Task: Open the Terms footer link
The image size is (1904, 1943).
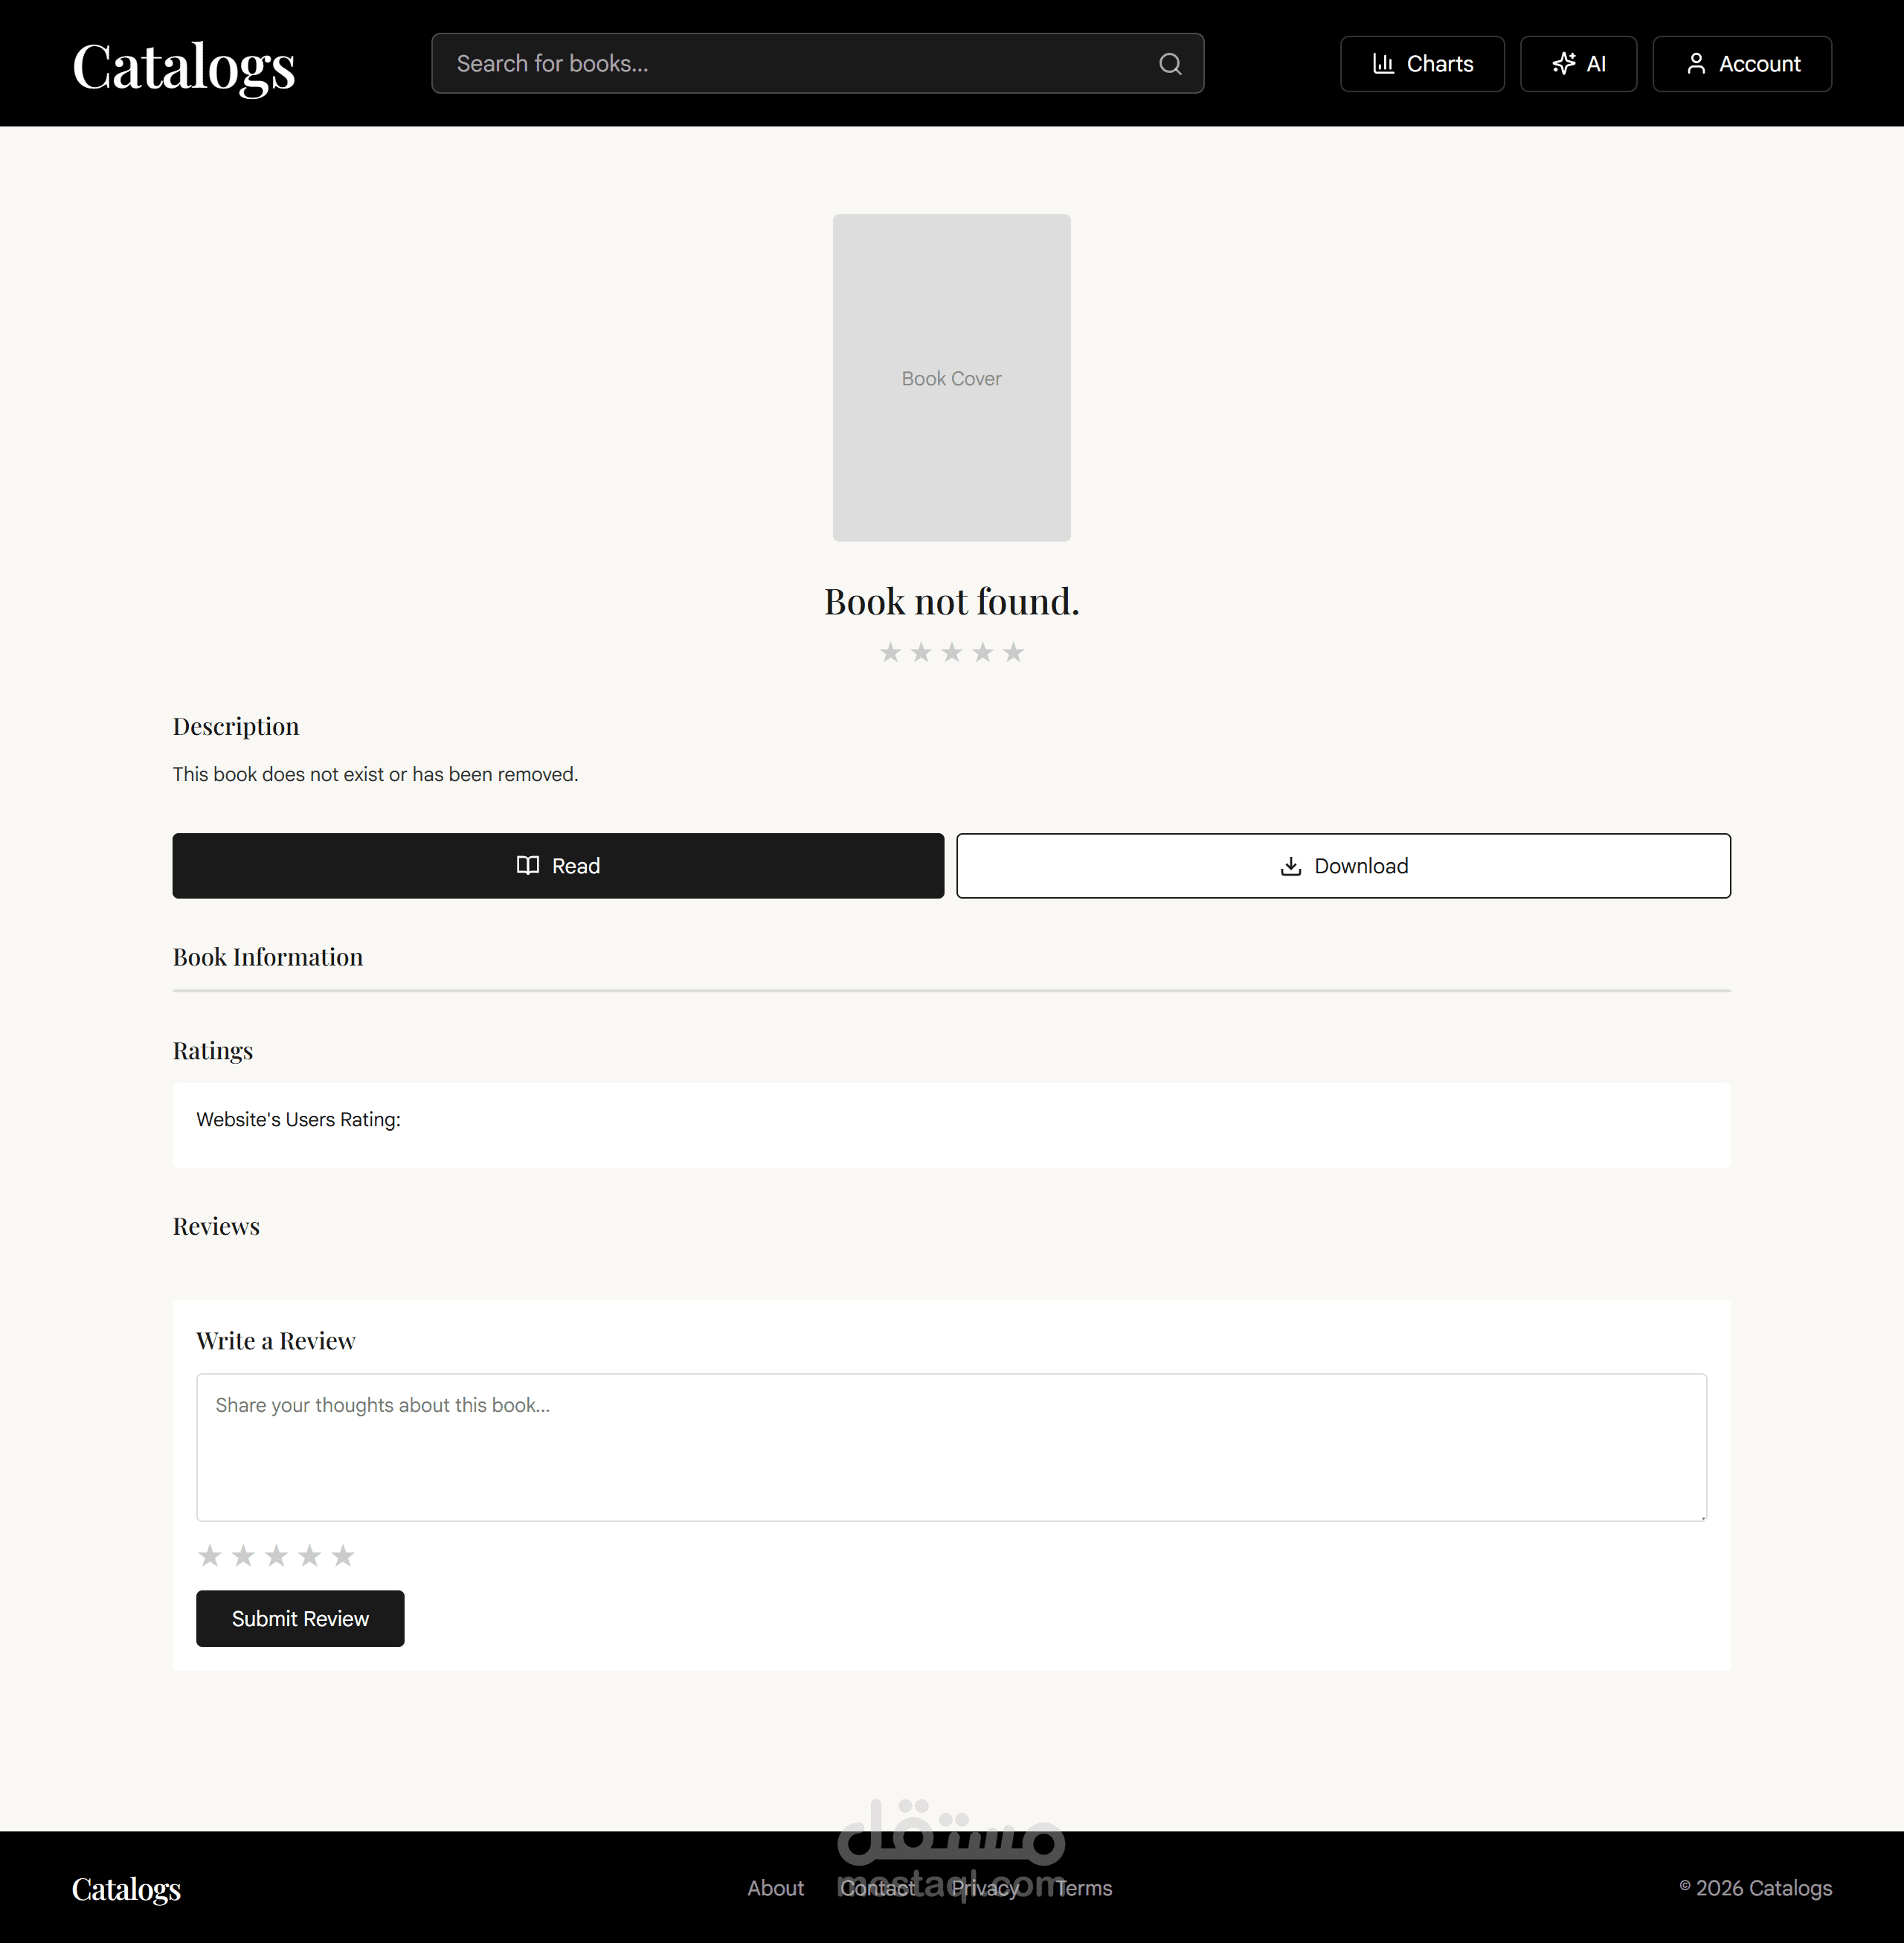Action: point(1084,1888)
